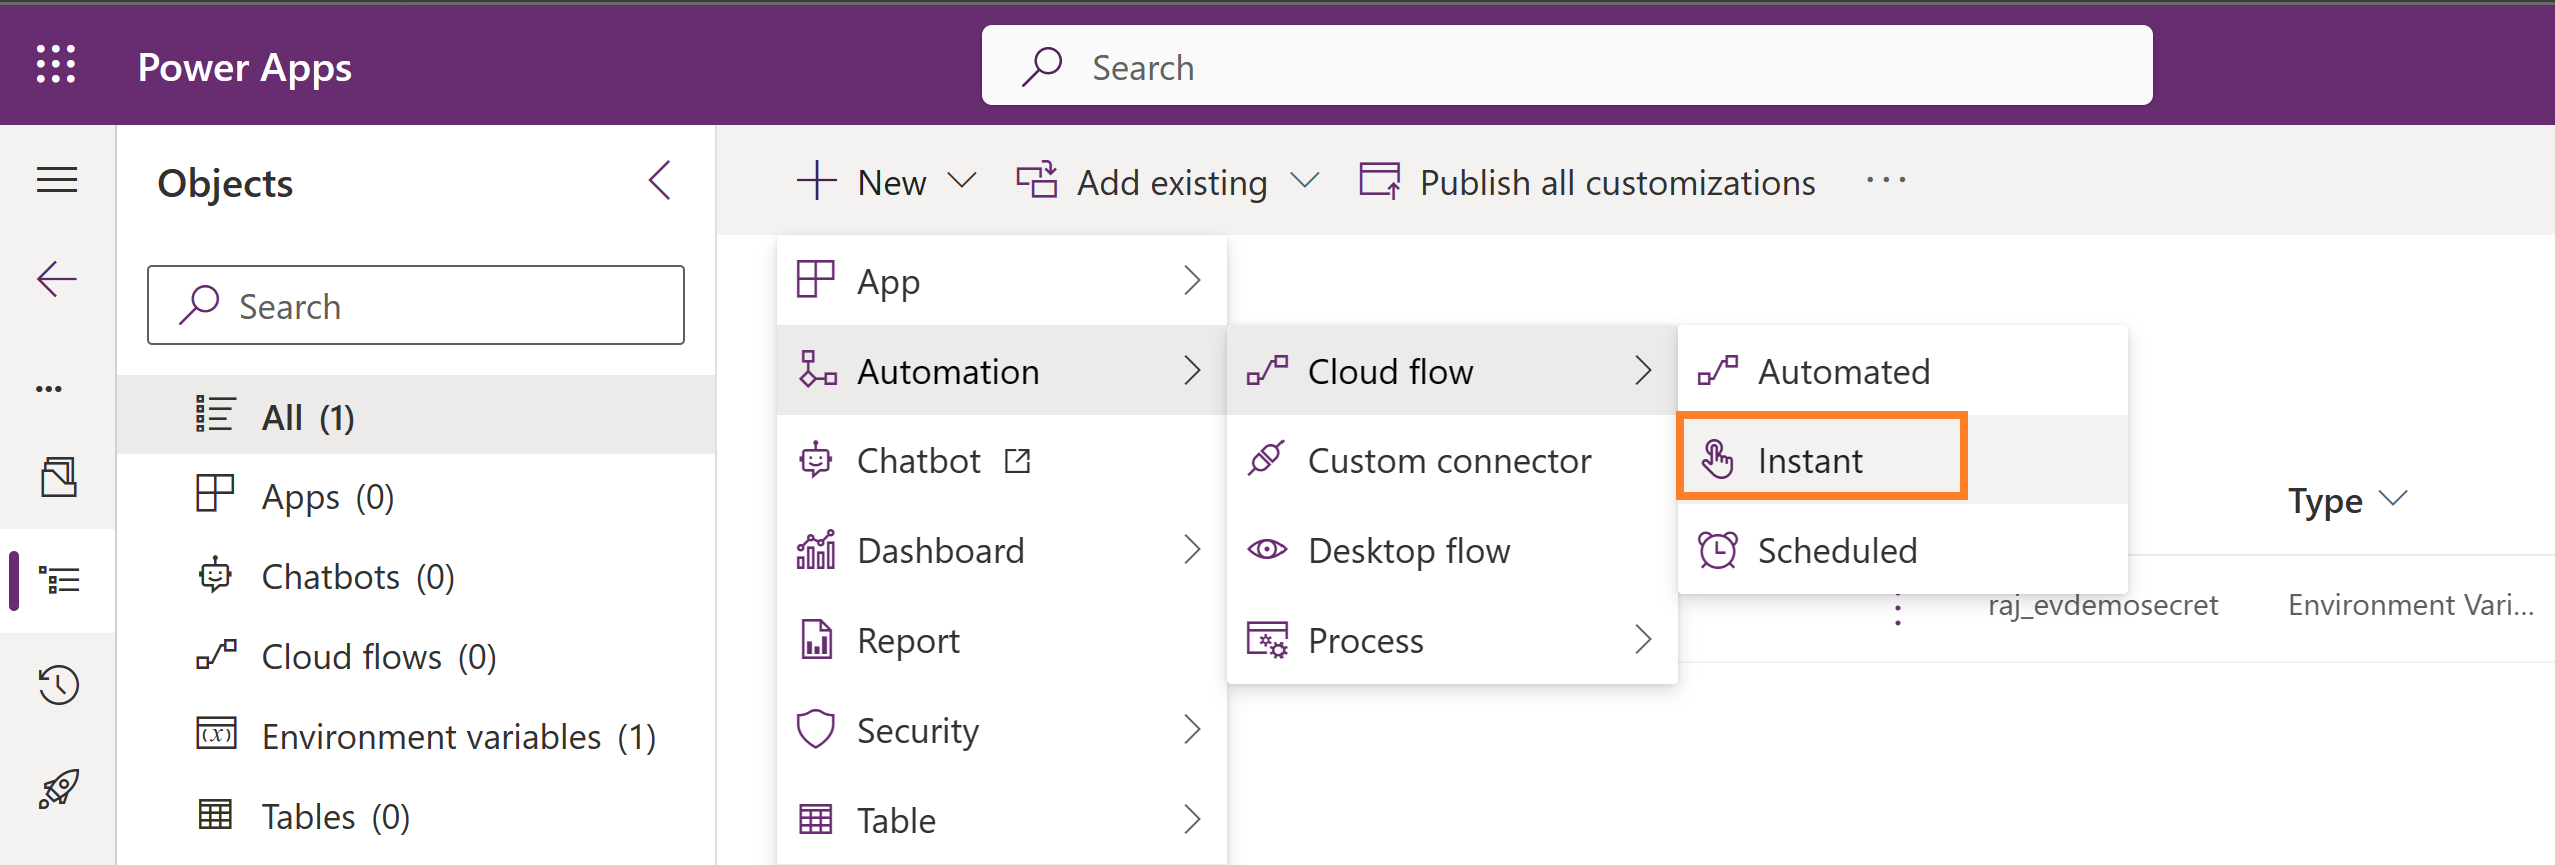
Task: Open the New dropdown menu
Action: pyautogui.click(x=886, y=182)
